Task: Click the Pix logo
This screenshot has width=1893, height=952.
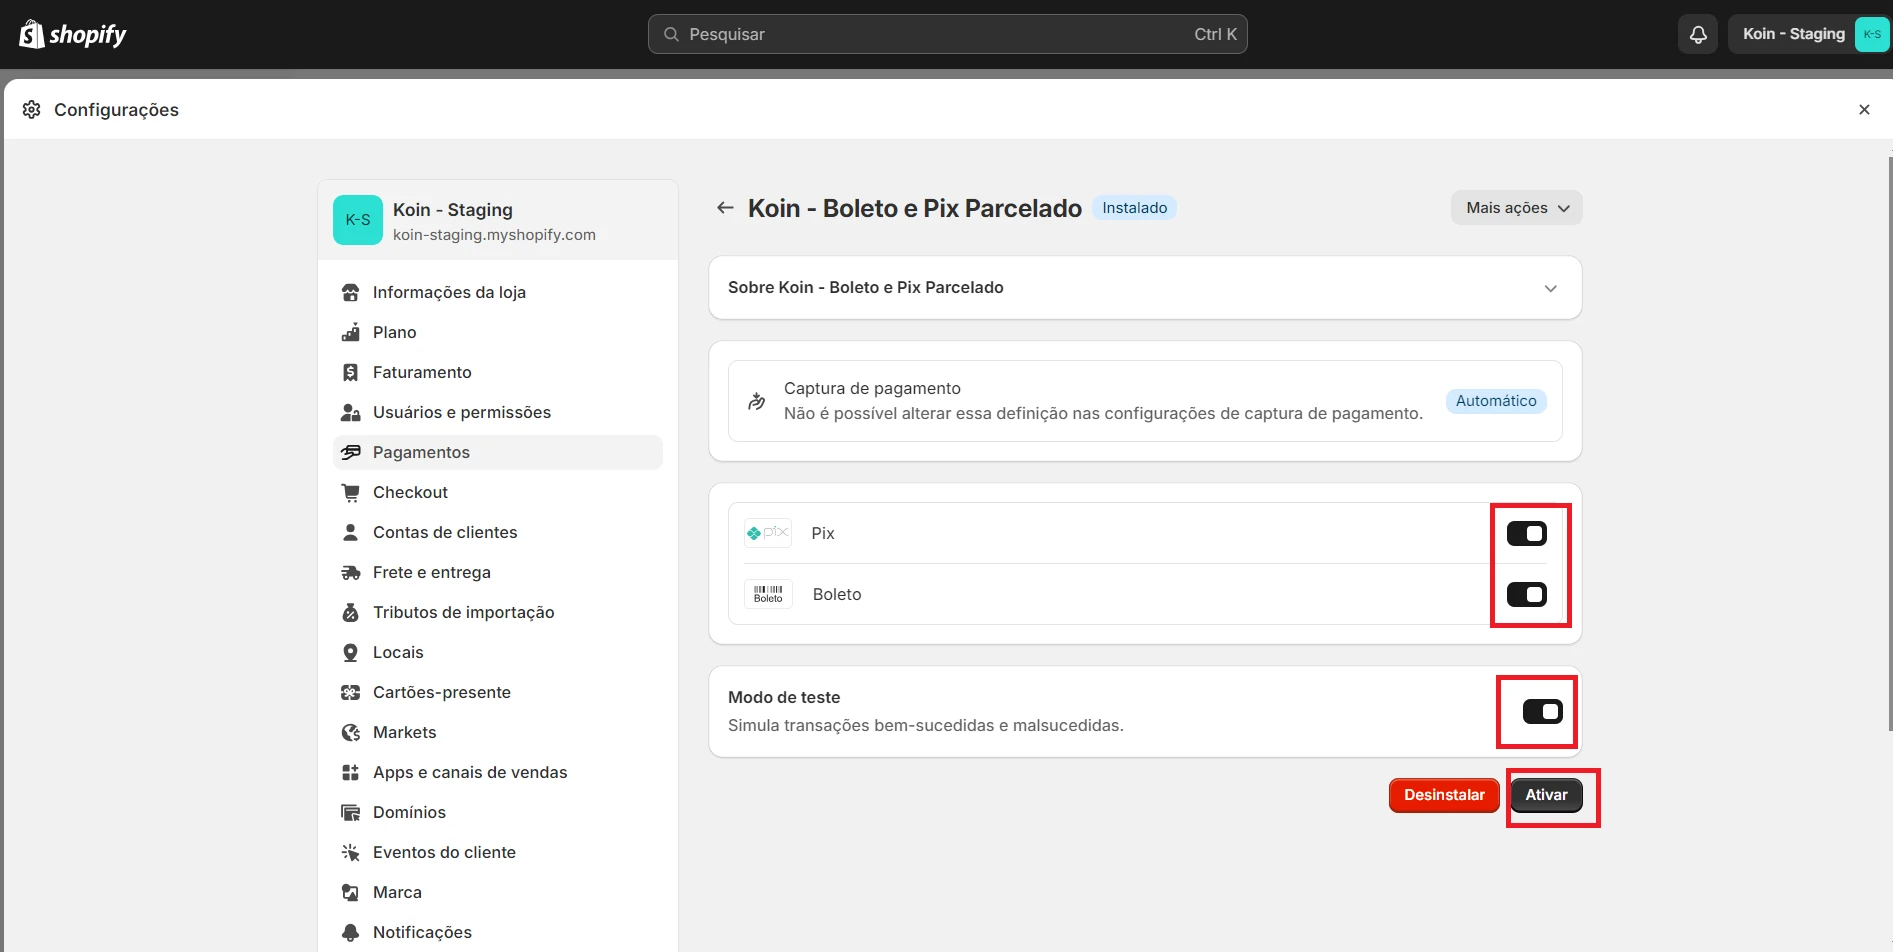Action: pos(768,533)
